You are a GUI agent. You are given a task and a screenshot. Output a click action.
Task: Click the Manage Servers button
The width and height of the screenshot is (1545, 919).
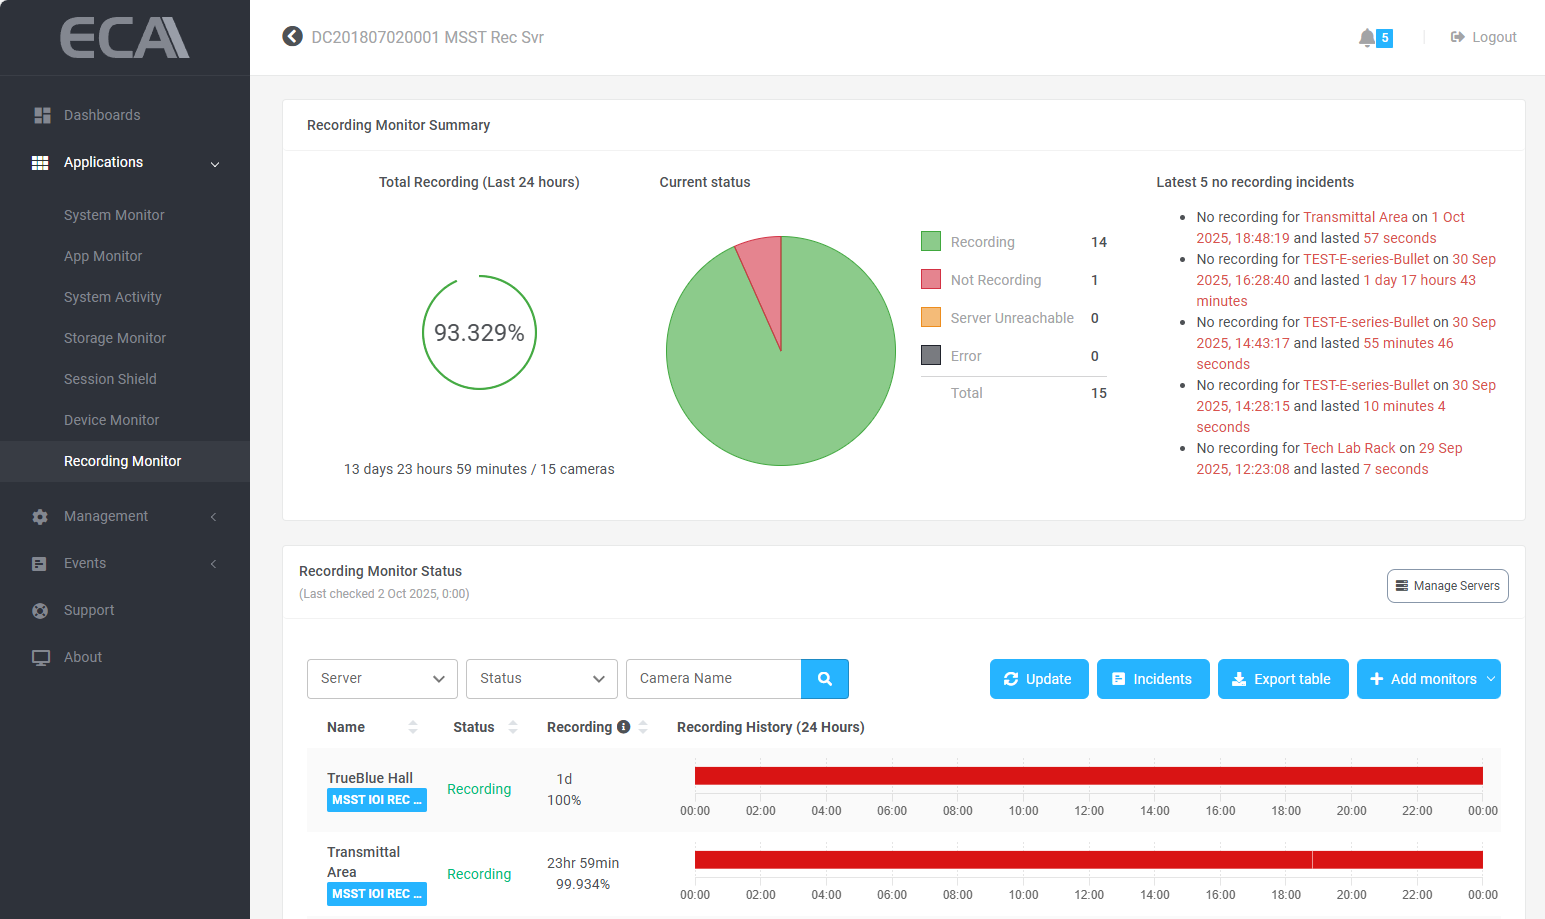(1447, 586)
